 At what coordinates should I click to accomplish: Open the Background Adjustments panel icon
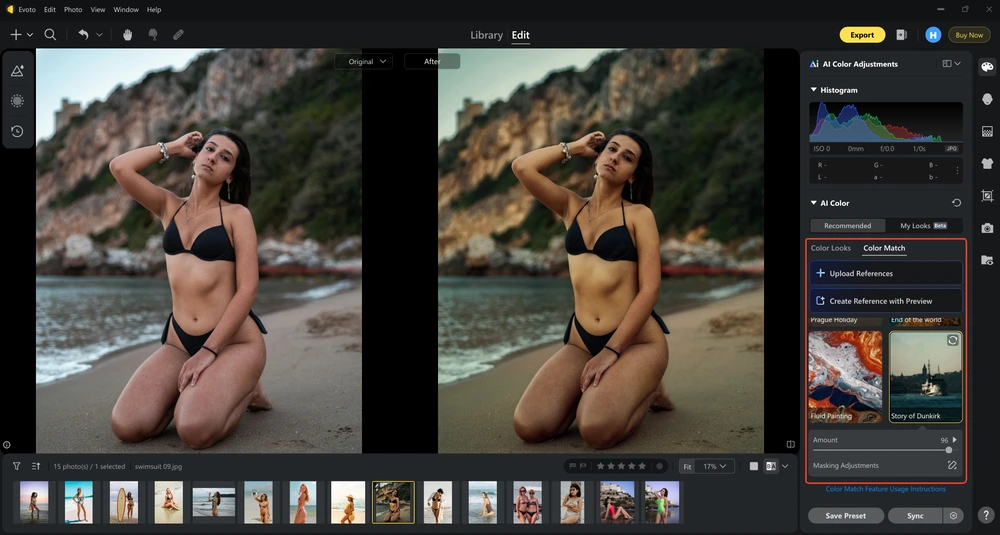[987, 131]
